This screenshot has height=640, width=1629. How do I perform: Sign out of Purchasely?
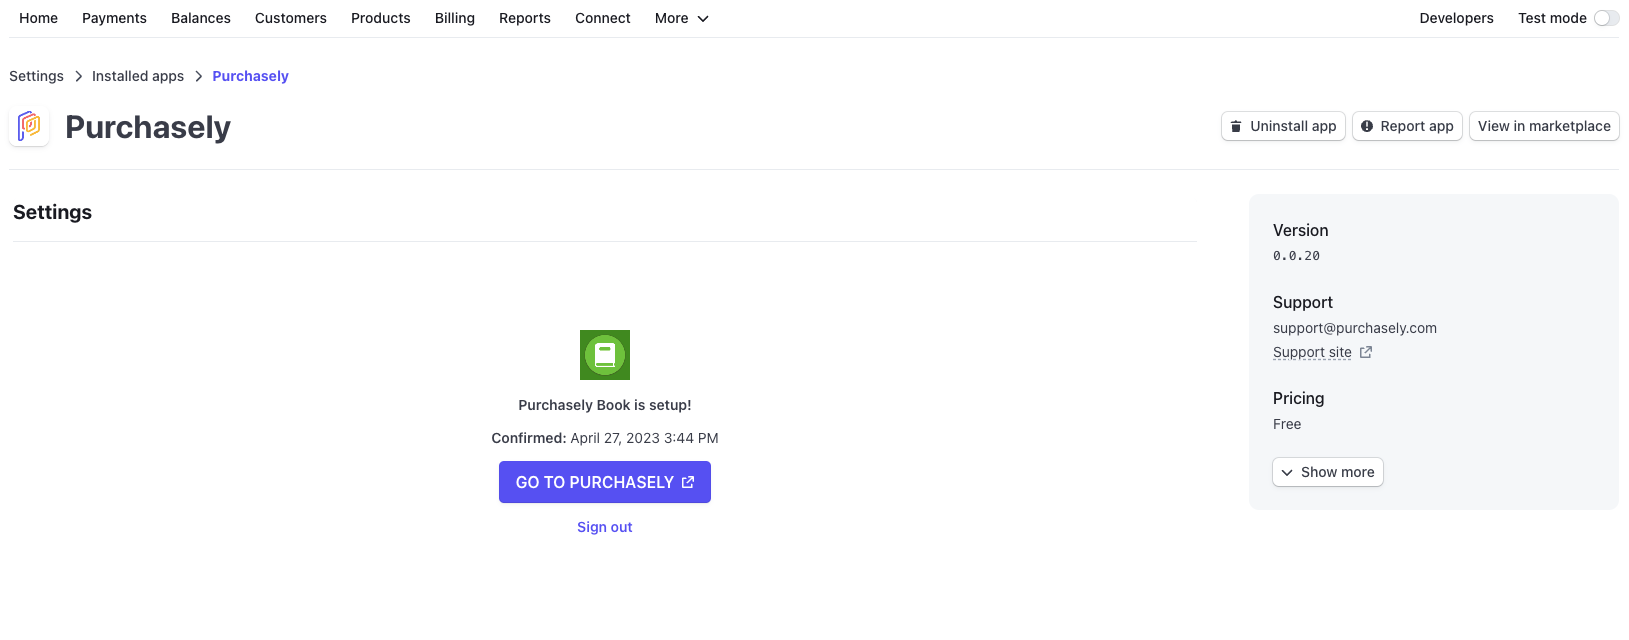(x=605, y=527)
